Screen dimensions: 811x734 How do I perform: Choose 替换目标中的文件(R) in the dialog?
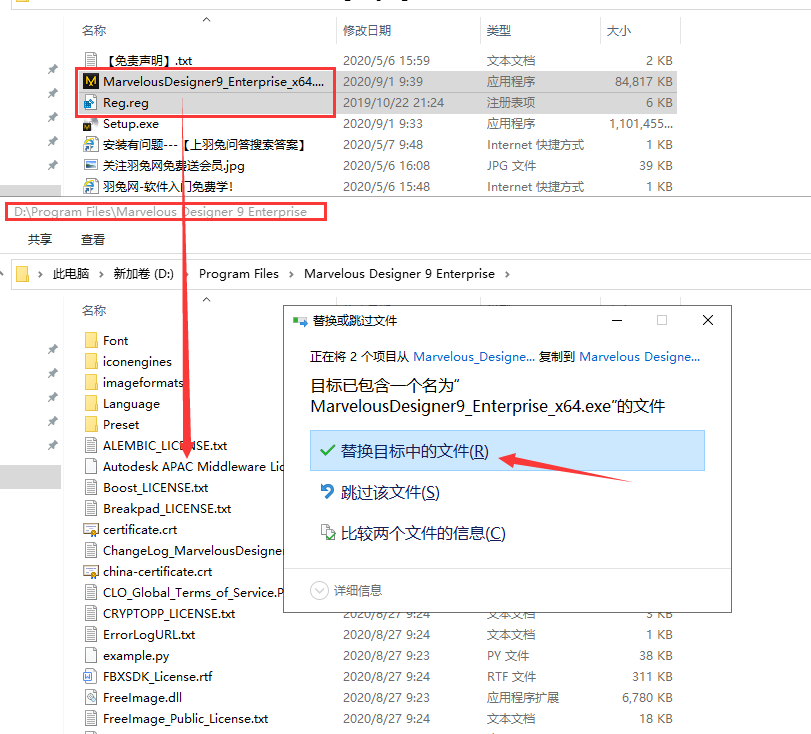coord(507,451)
